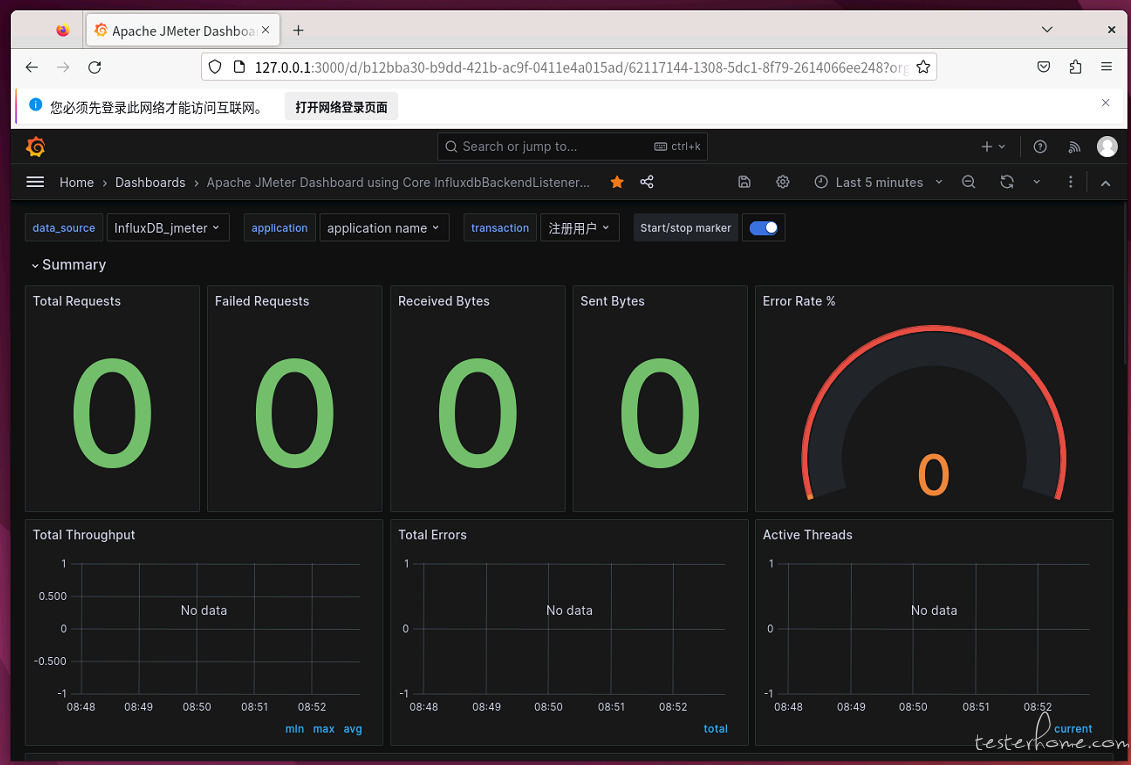
Task: Click the Grafana logo icon
Action: 35,147
